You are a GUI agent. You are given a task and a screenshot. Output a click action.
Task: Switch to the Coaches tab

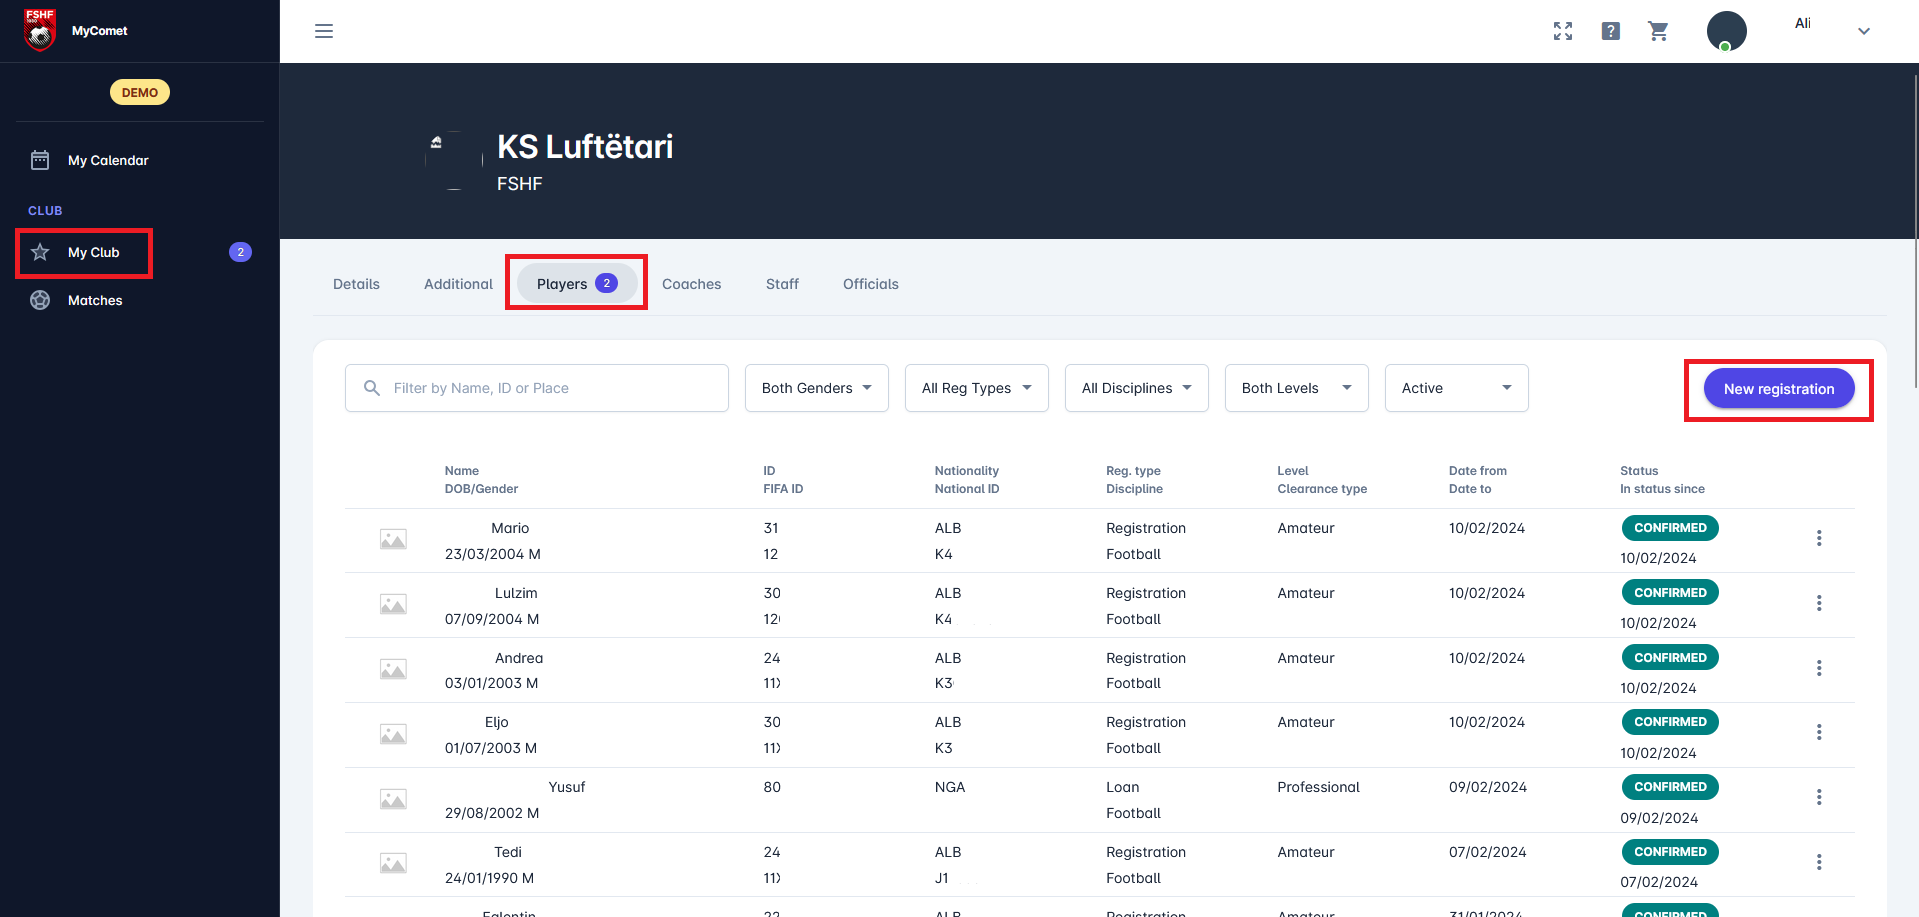click(x=691, y=284)
